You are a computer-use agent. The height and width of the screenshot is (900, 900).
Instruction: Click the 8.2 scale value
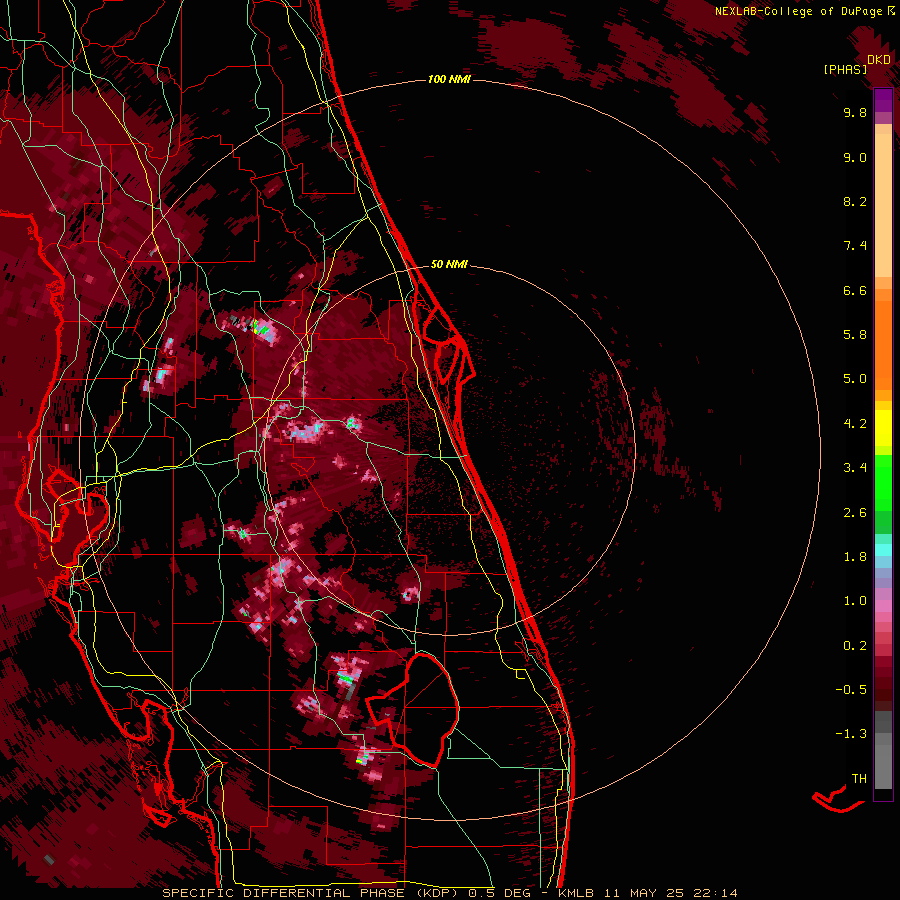tap(855, 201)
